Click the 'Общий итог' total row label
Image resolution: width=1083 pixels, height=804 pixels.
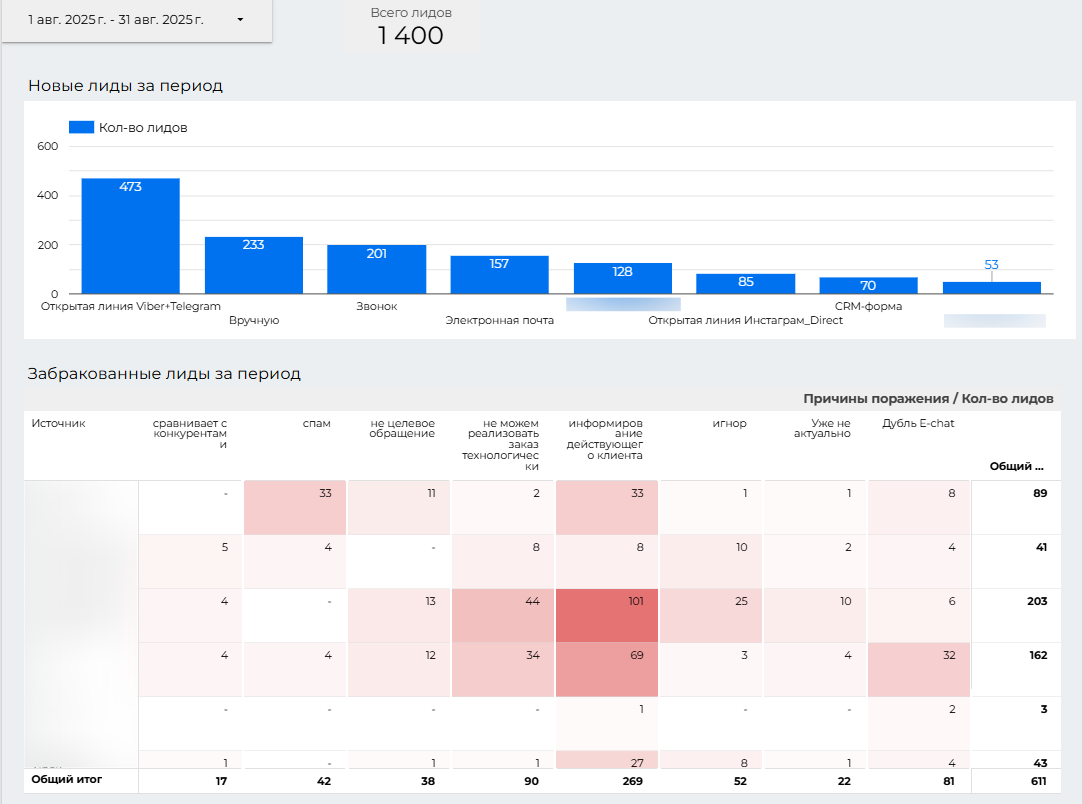point(66,778)
